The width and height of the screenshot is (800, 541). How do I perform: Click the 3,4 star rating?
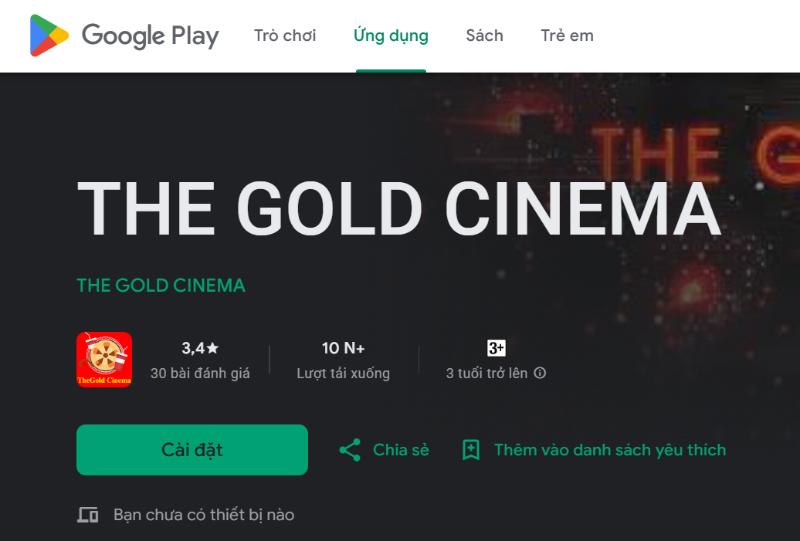pyautogui.click(x=199, y=348)
